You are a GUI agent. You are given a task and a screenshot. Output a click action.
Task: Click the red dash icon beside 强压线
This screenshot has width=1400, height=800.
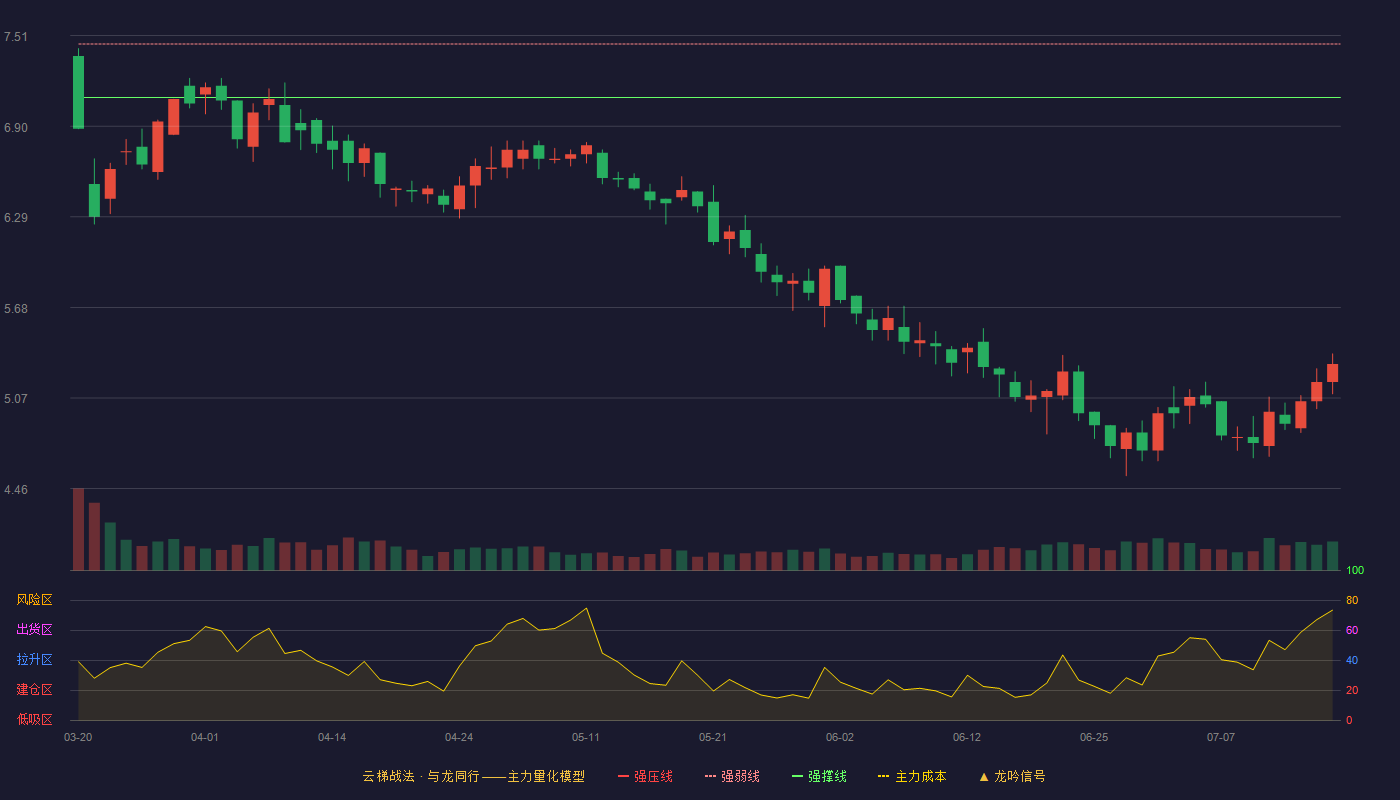[x=623, y=776]
